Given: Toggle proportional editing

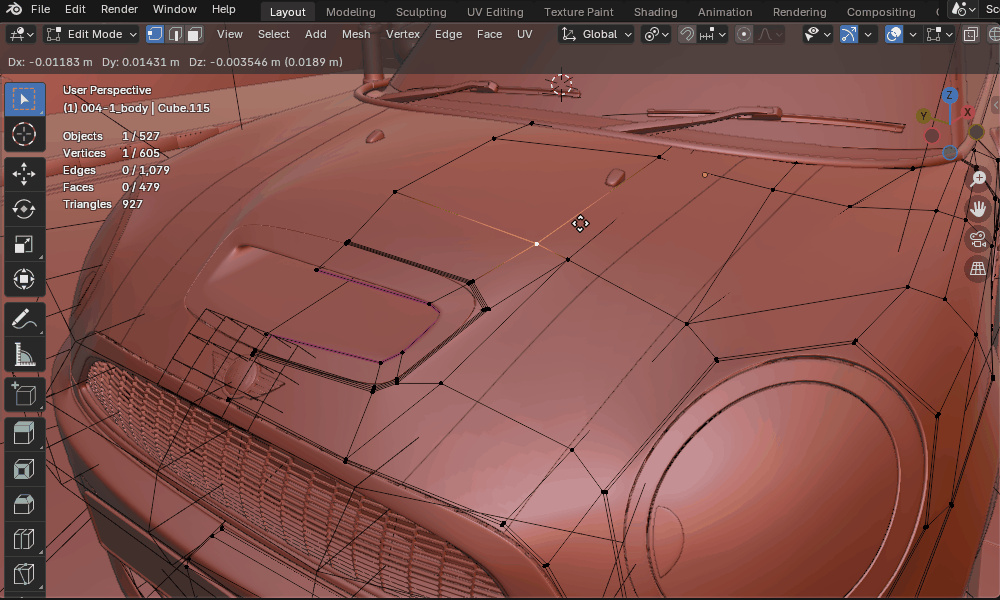Looking at the screenshot, I should (x=744, y=34).
